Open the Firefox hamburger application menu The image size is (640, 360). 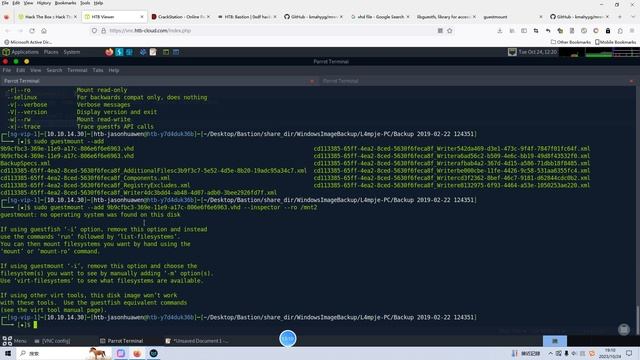coord(632,31)
